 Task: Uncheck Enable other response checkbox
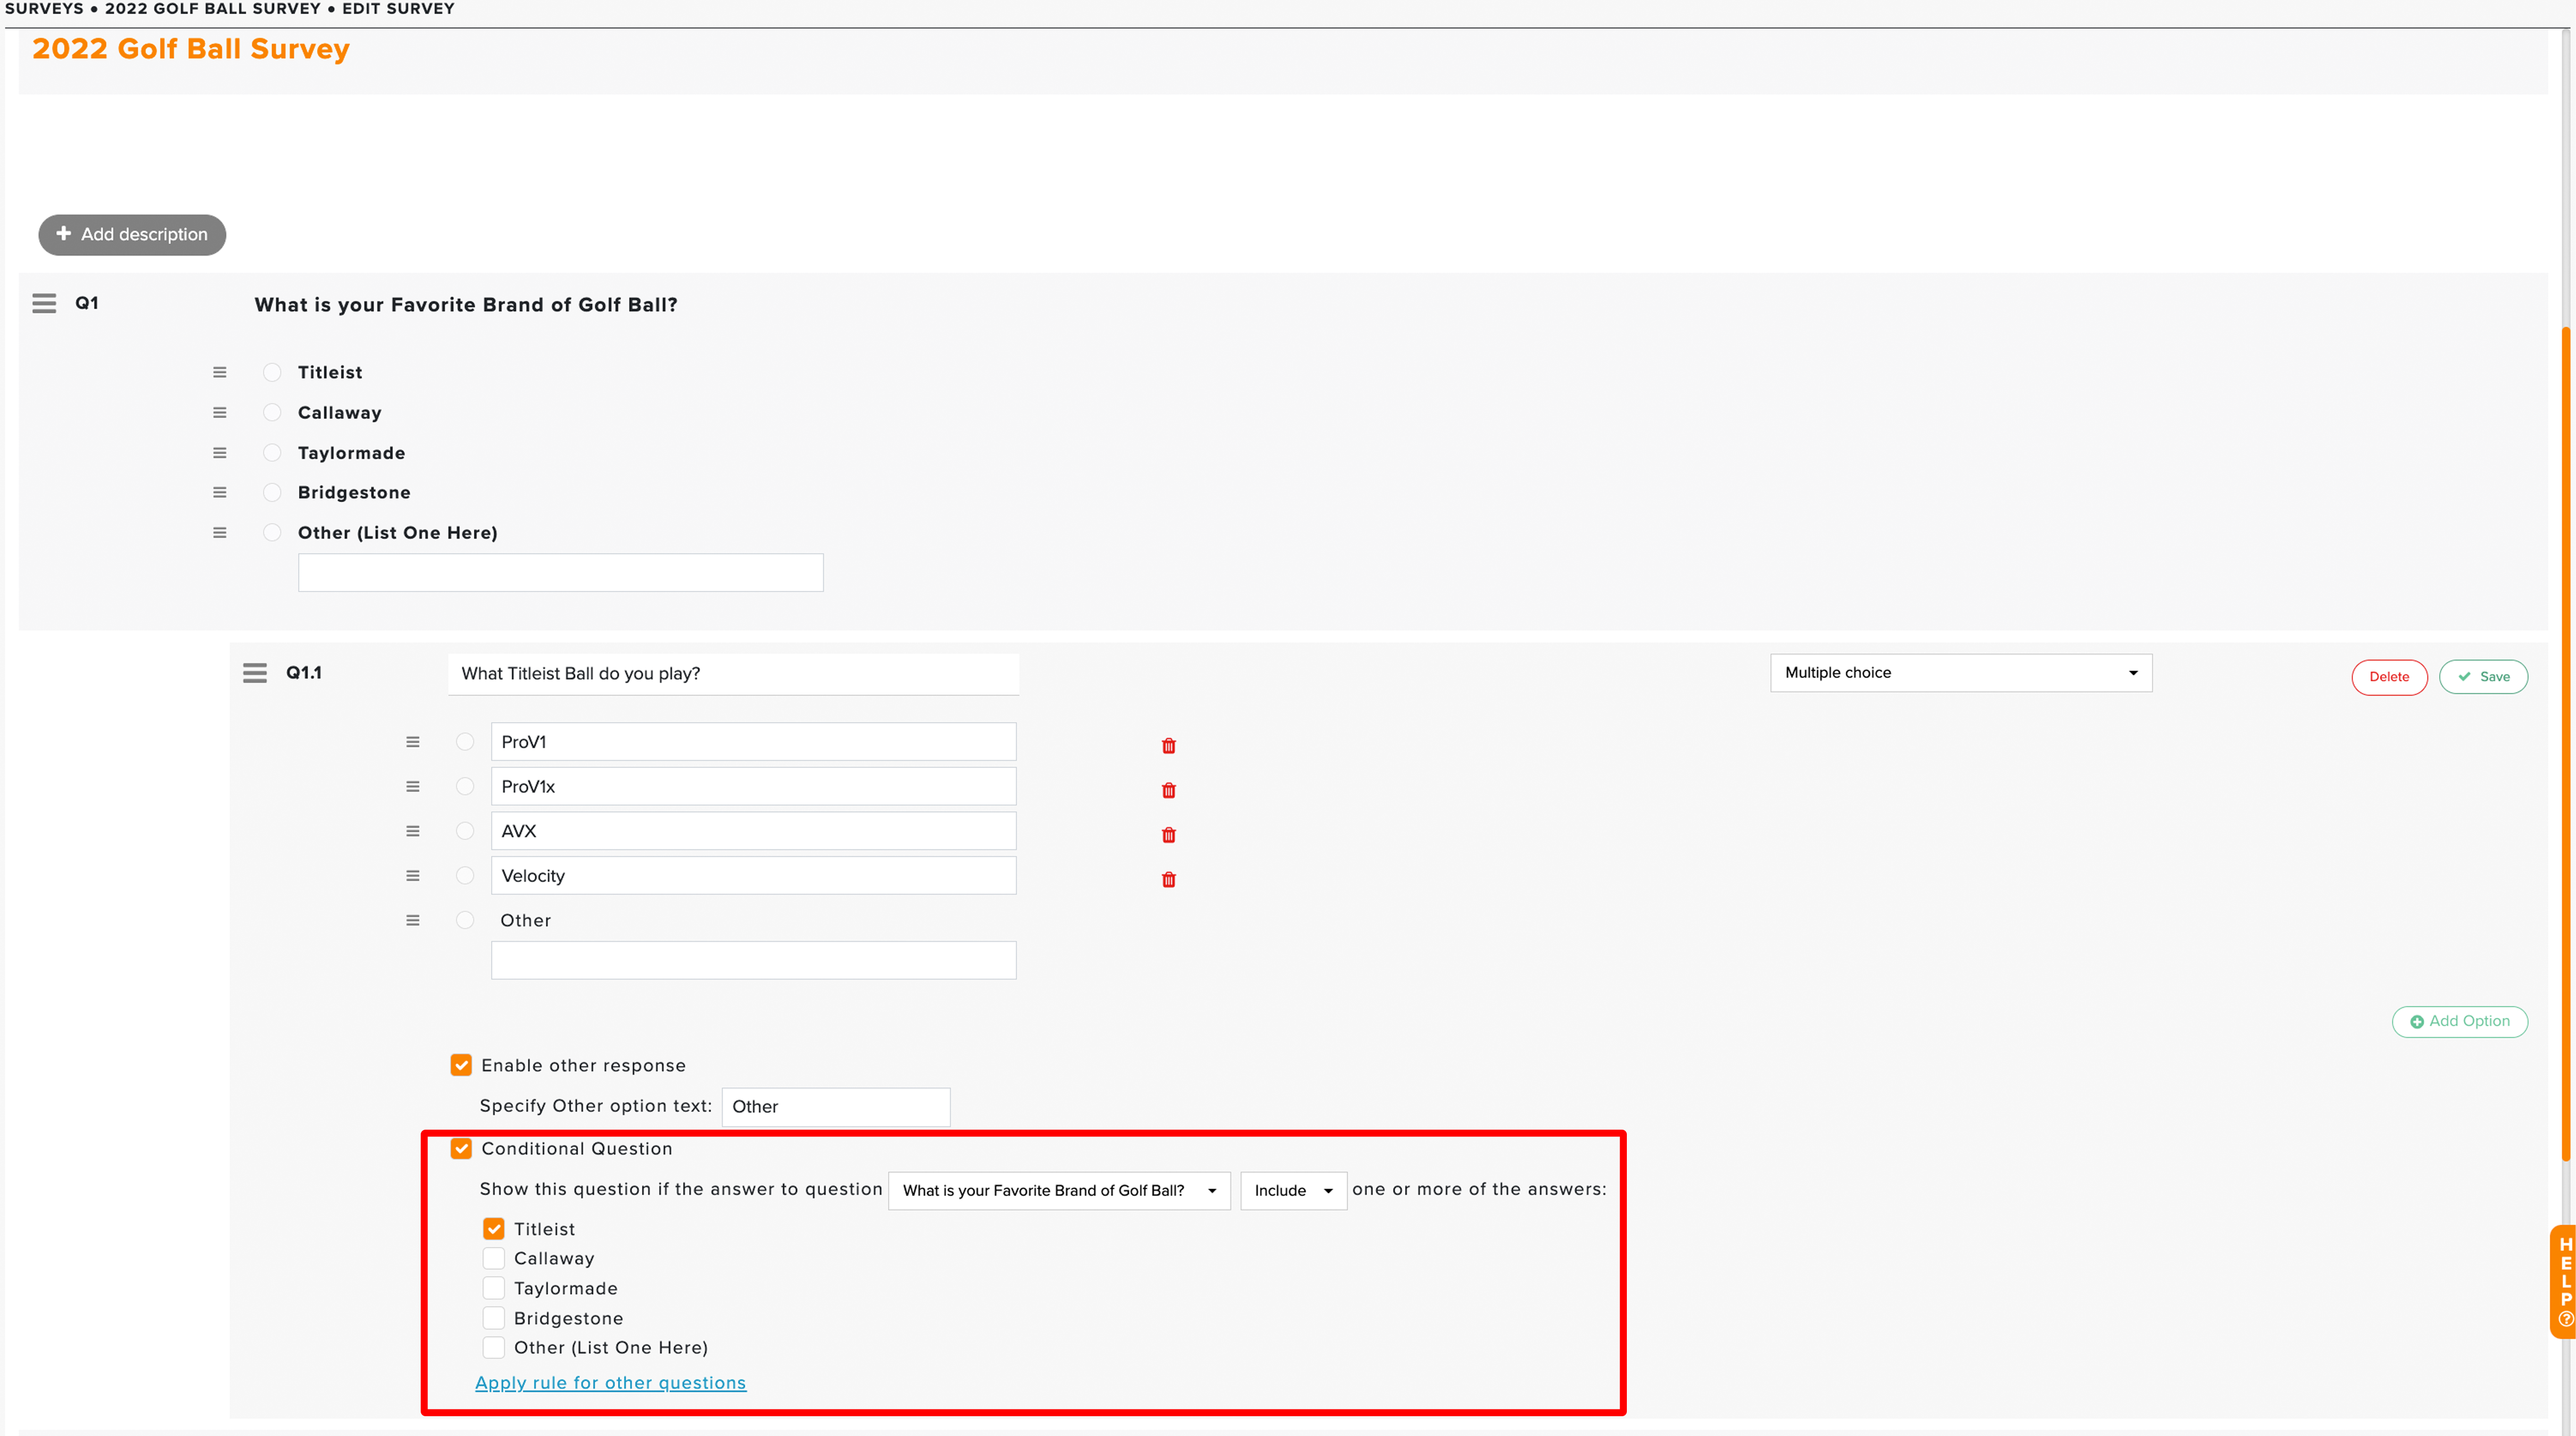[461, 1065]
